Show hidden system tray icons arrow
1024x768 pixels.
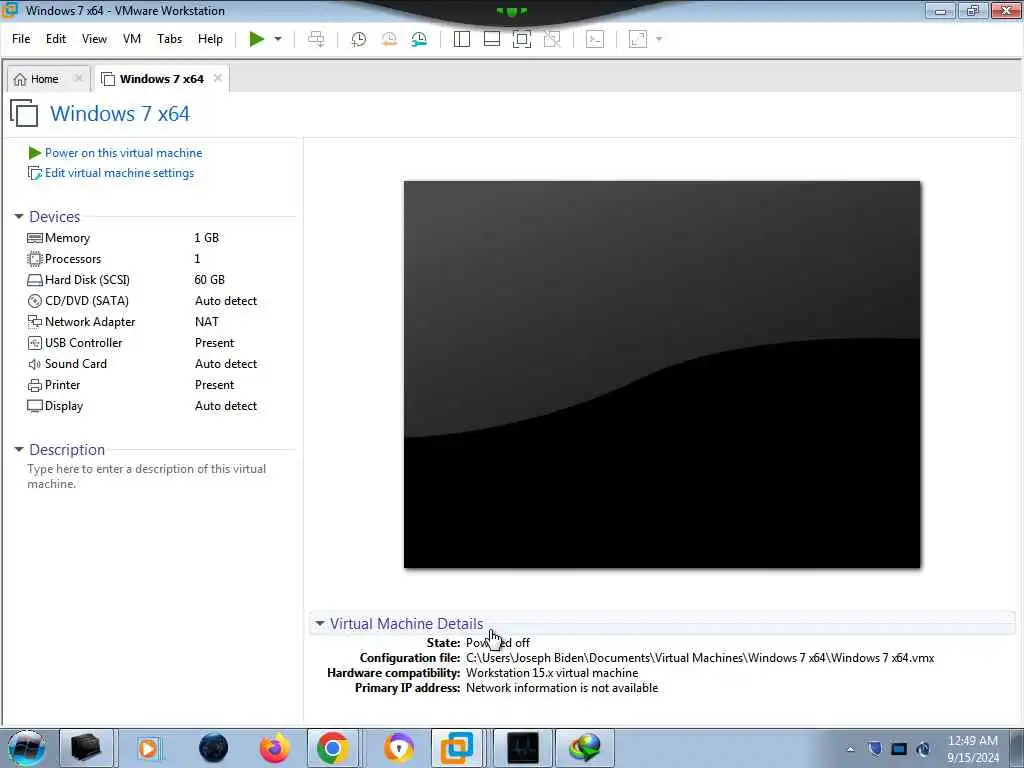[x=850, y=749]
